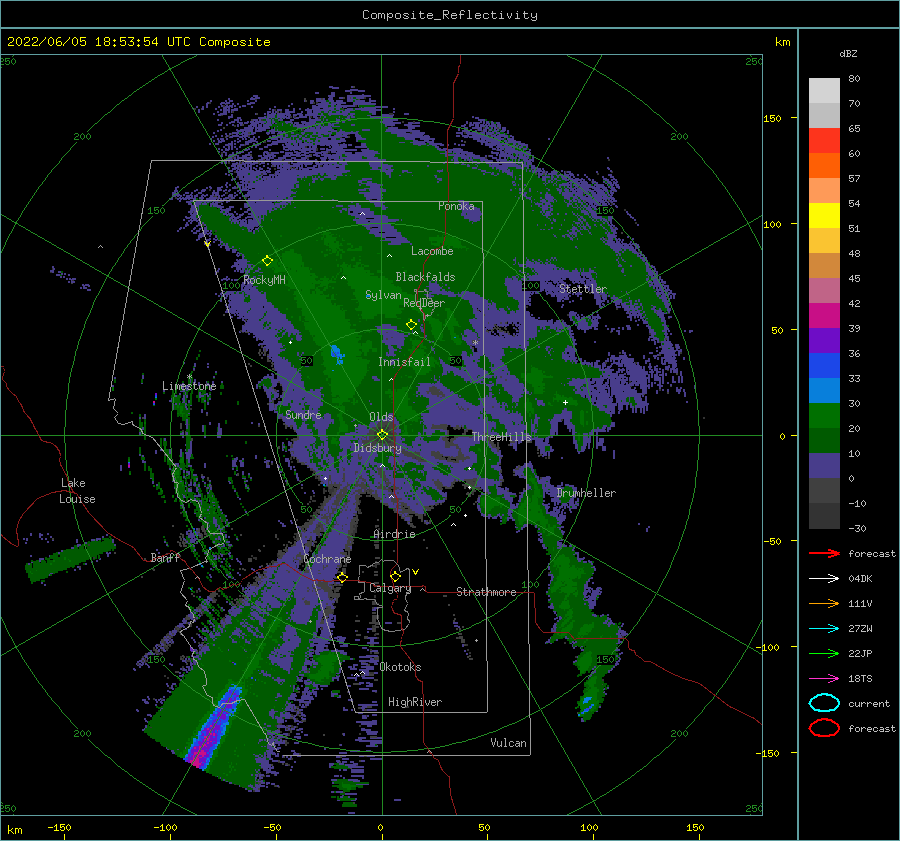Select the white 04DK arrow icon
Image resolution: width=900 pixels, height=841 pixels.
click(824, 578)
